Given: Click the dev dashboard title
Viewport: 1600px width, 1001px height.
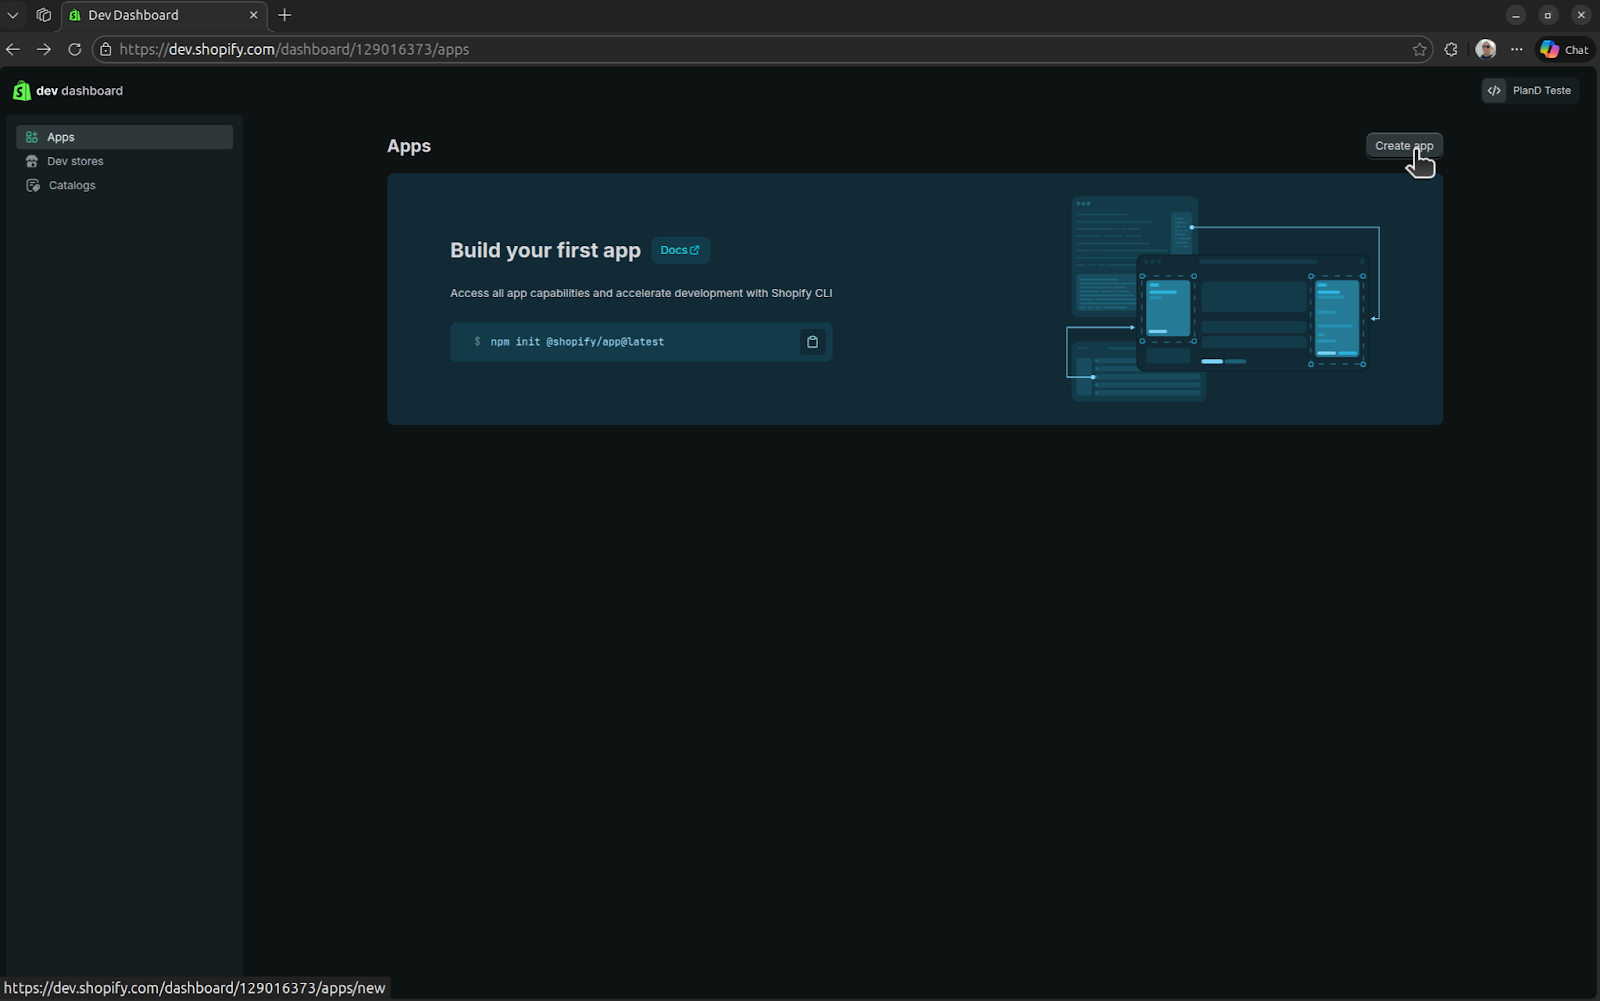Looking at the screenshot, I should tap(79, 91).
